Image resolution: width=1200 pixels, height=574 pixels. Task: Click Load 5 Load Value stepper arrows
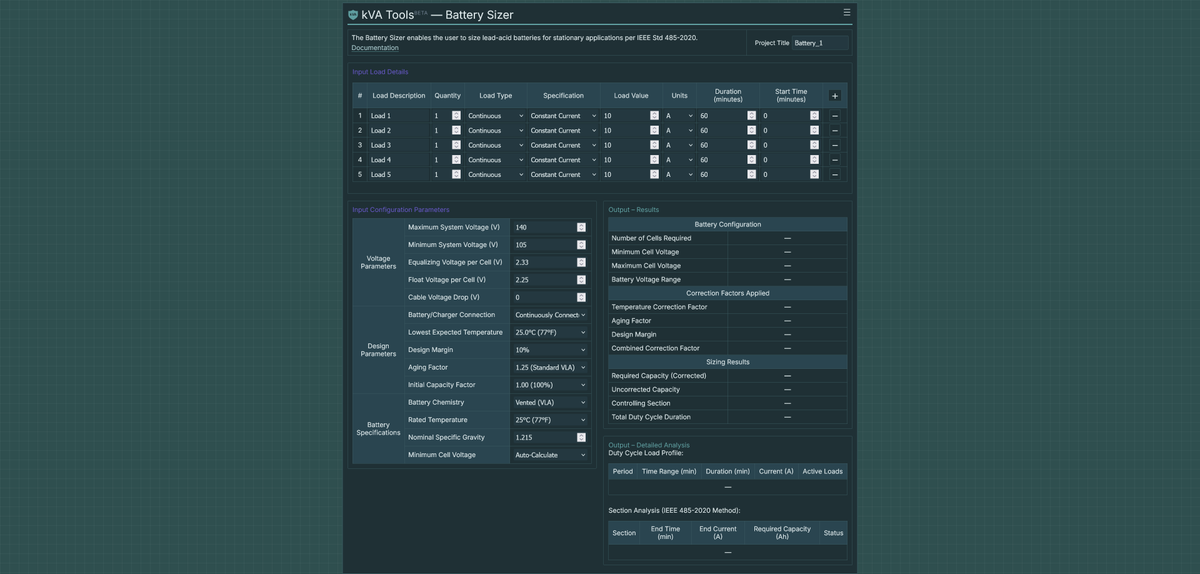point(654,175)
